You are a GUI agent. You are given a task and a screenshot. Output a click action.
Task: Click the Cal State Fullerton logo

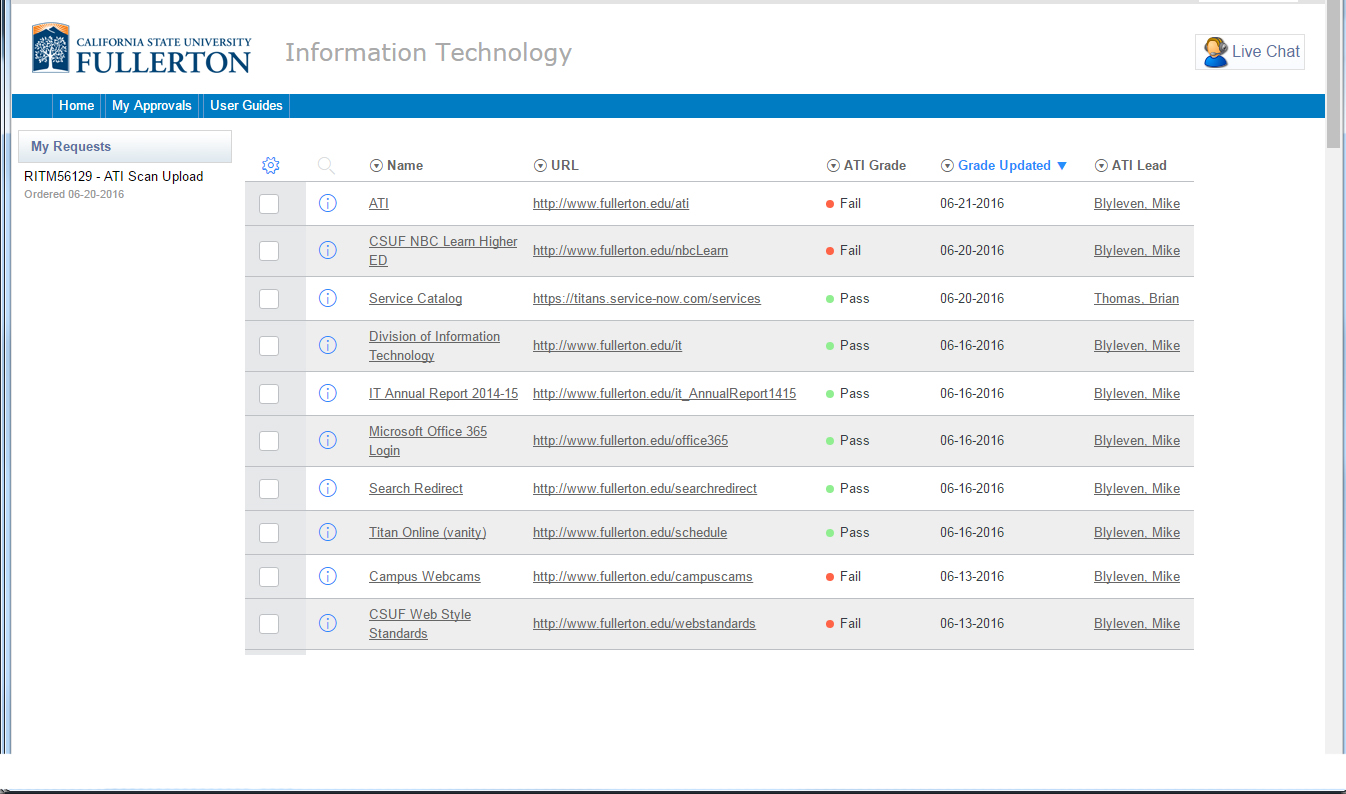point(141,49)
